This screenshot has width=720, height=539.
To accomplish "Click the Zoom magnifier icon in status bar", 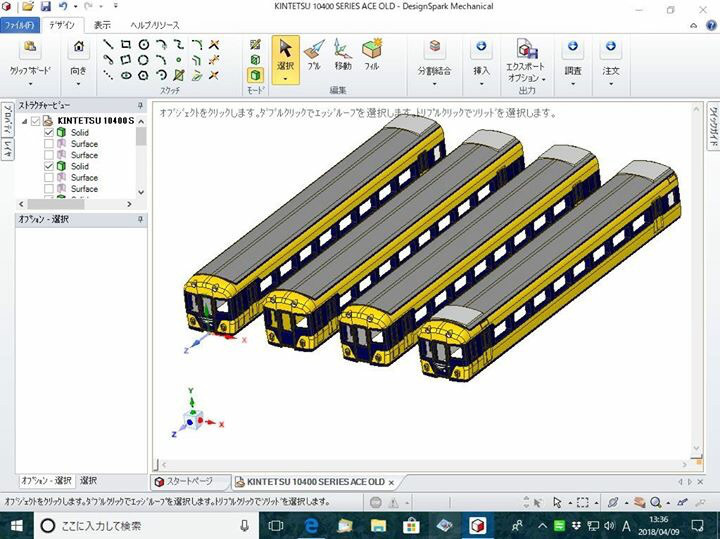I will pyautogui.click(x=655, y=502).
